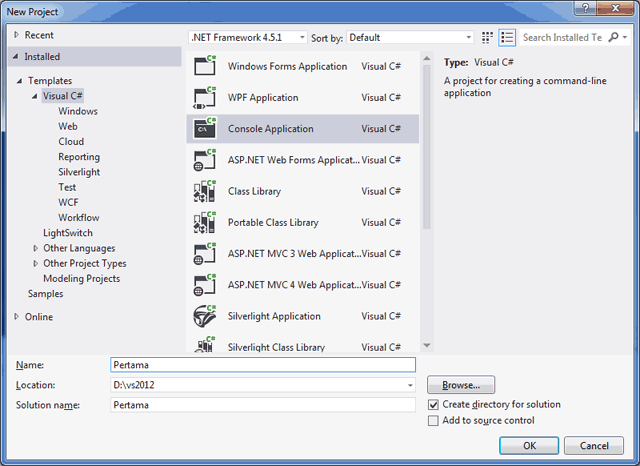
Task: Click into the Solution name field
Action: [263, 405]
